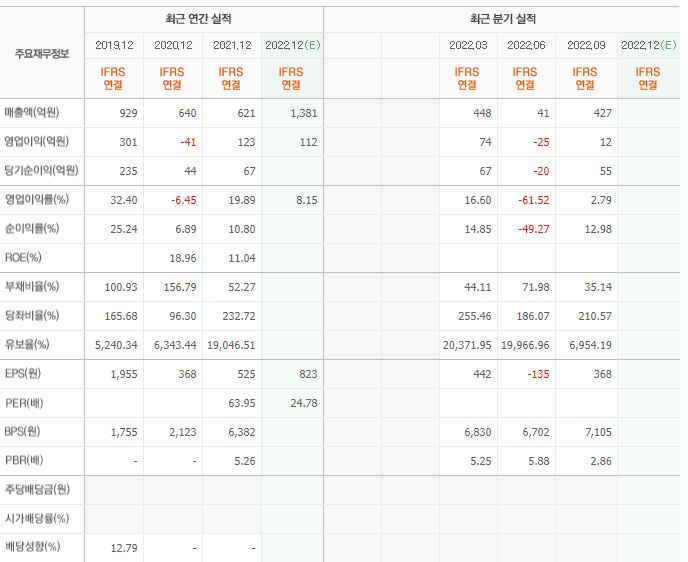Select the ROE(%) row label
Screen dimensions: 688x562
23,258
